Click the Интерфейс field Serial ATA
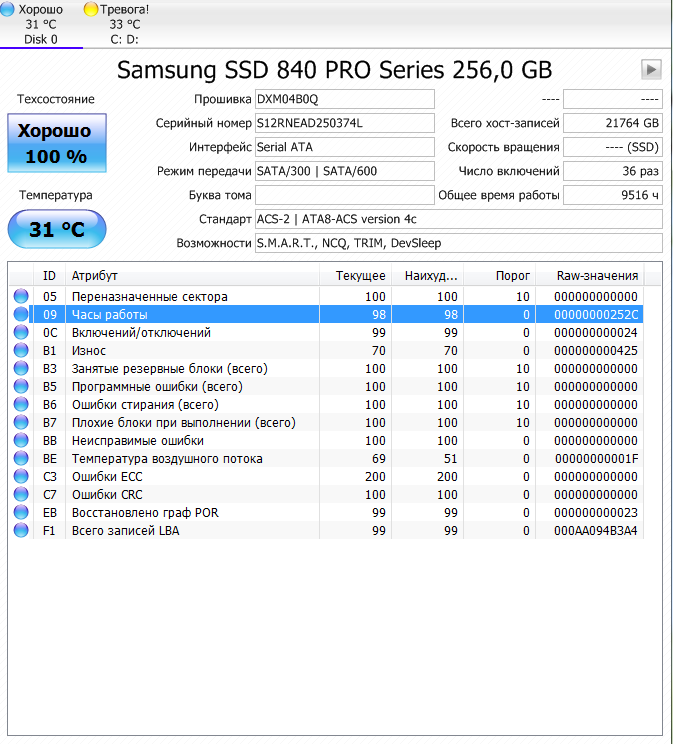This screenshot has height=744, width=673. point(345,147)
